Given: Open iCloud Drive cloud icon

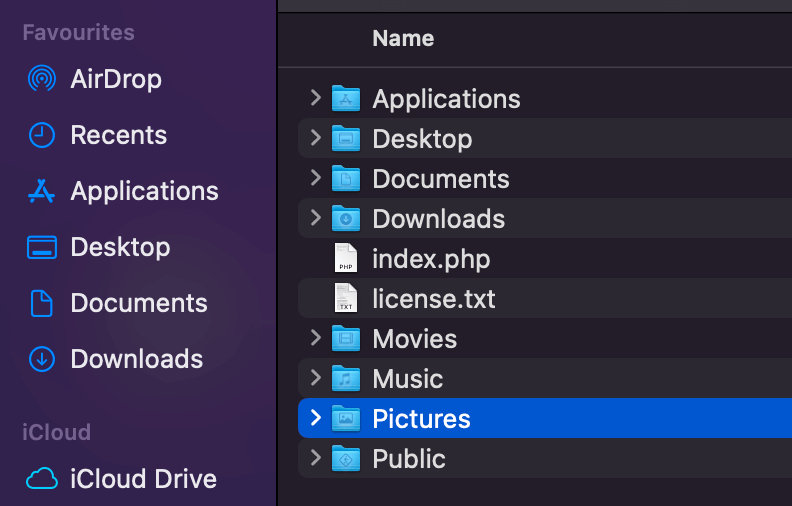Looking at the screenshot, I should [42, 478].
